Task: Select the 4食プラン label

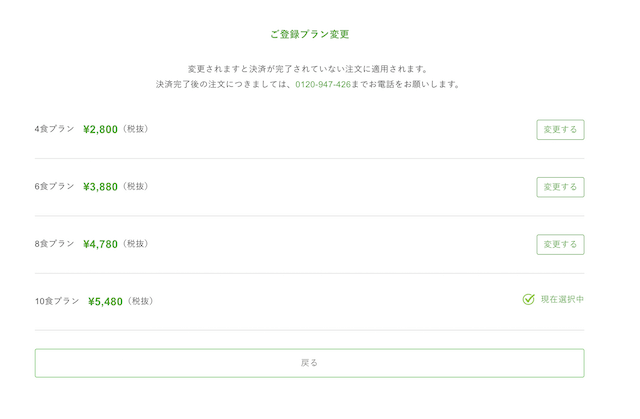Action: pyautogui.click(x=54, y=129)
